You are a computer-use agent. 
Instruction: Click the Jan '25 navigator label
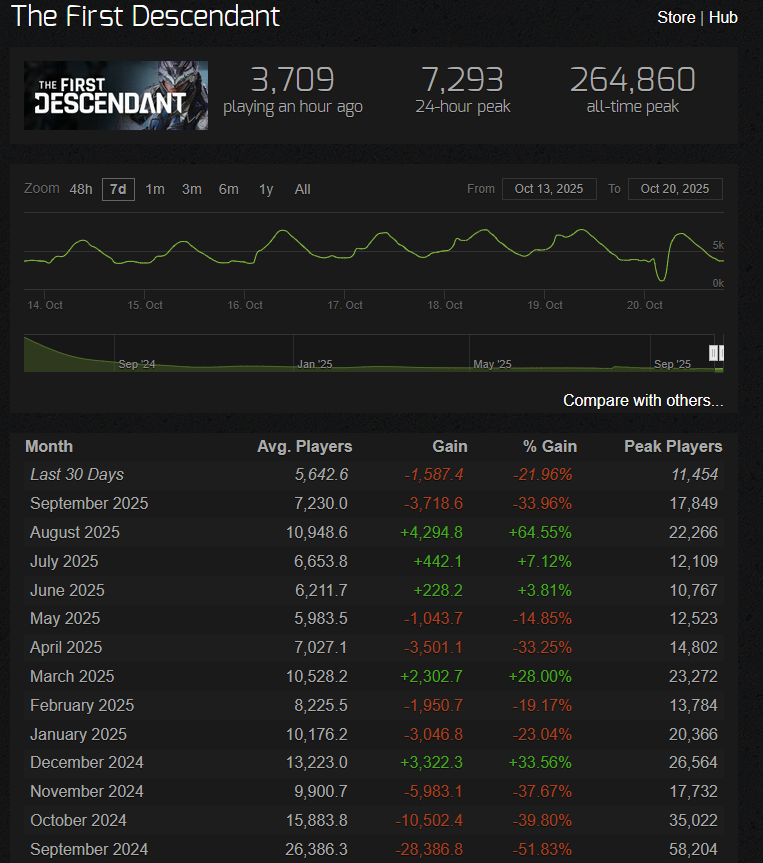pyautogui.click(x=315, y=364)
